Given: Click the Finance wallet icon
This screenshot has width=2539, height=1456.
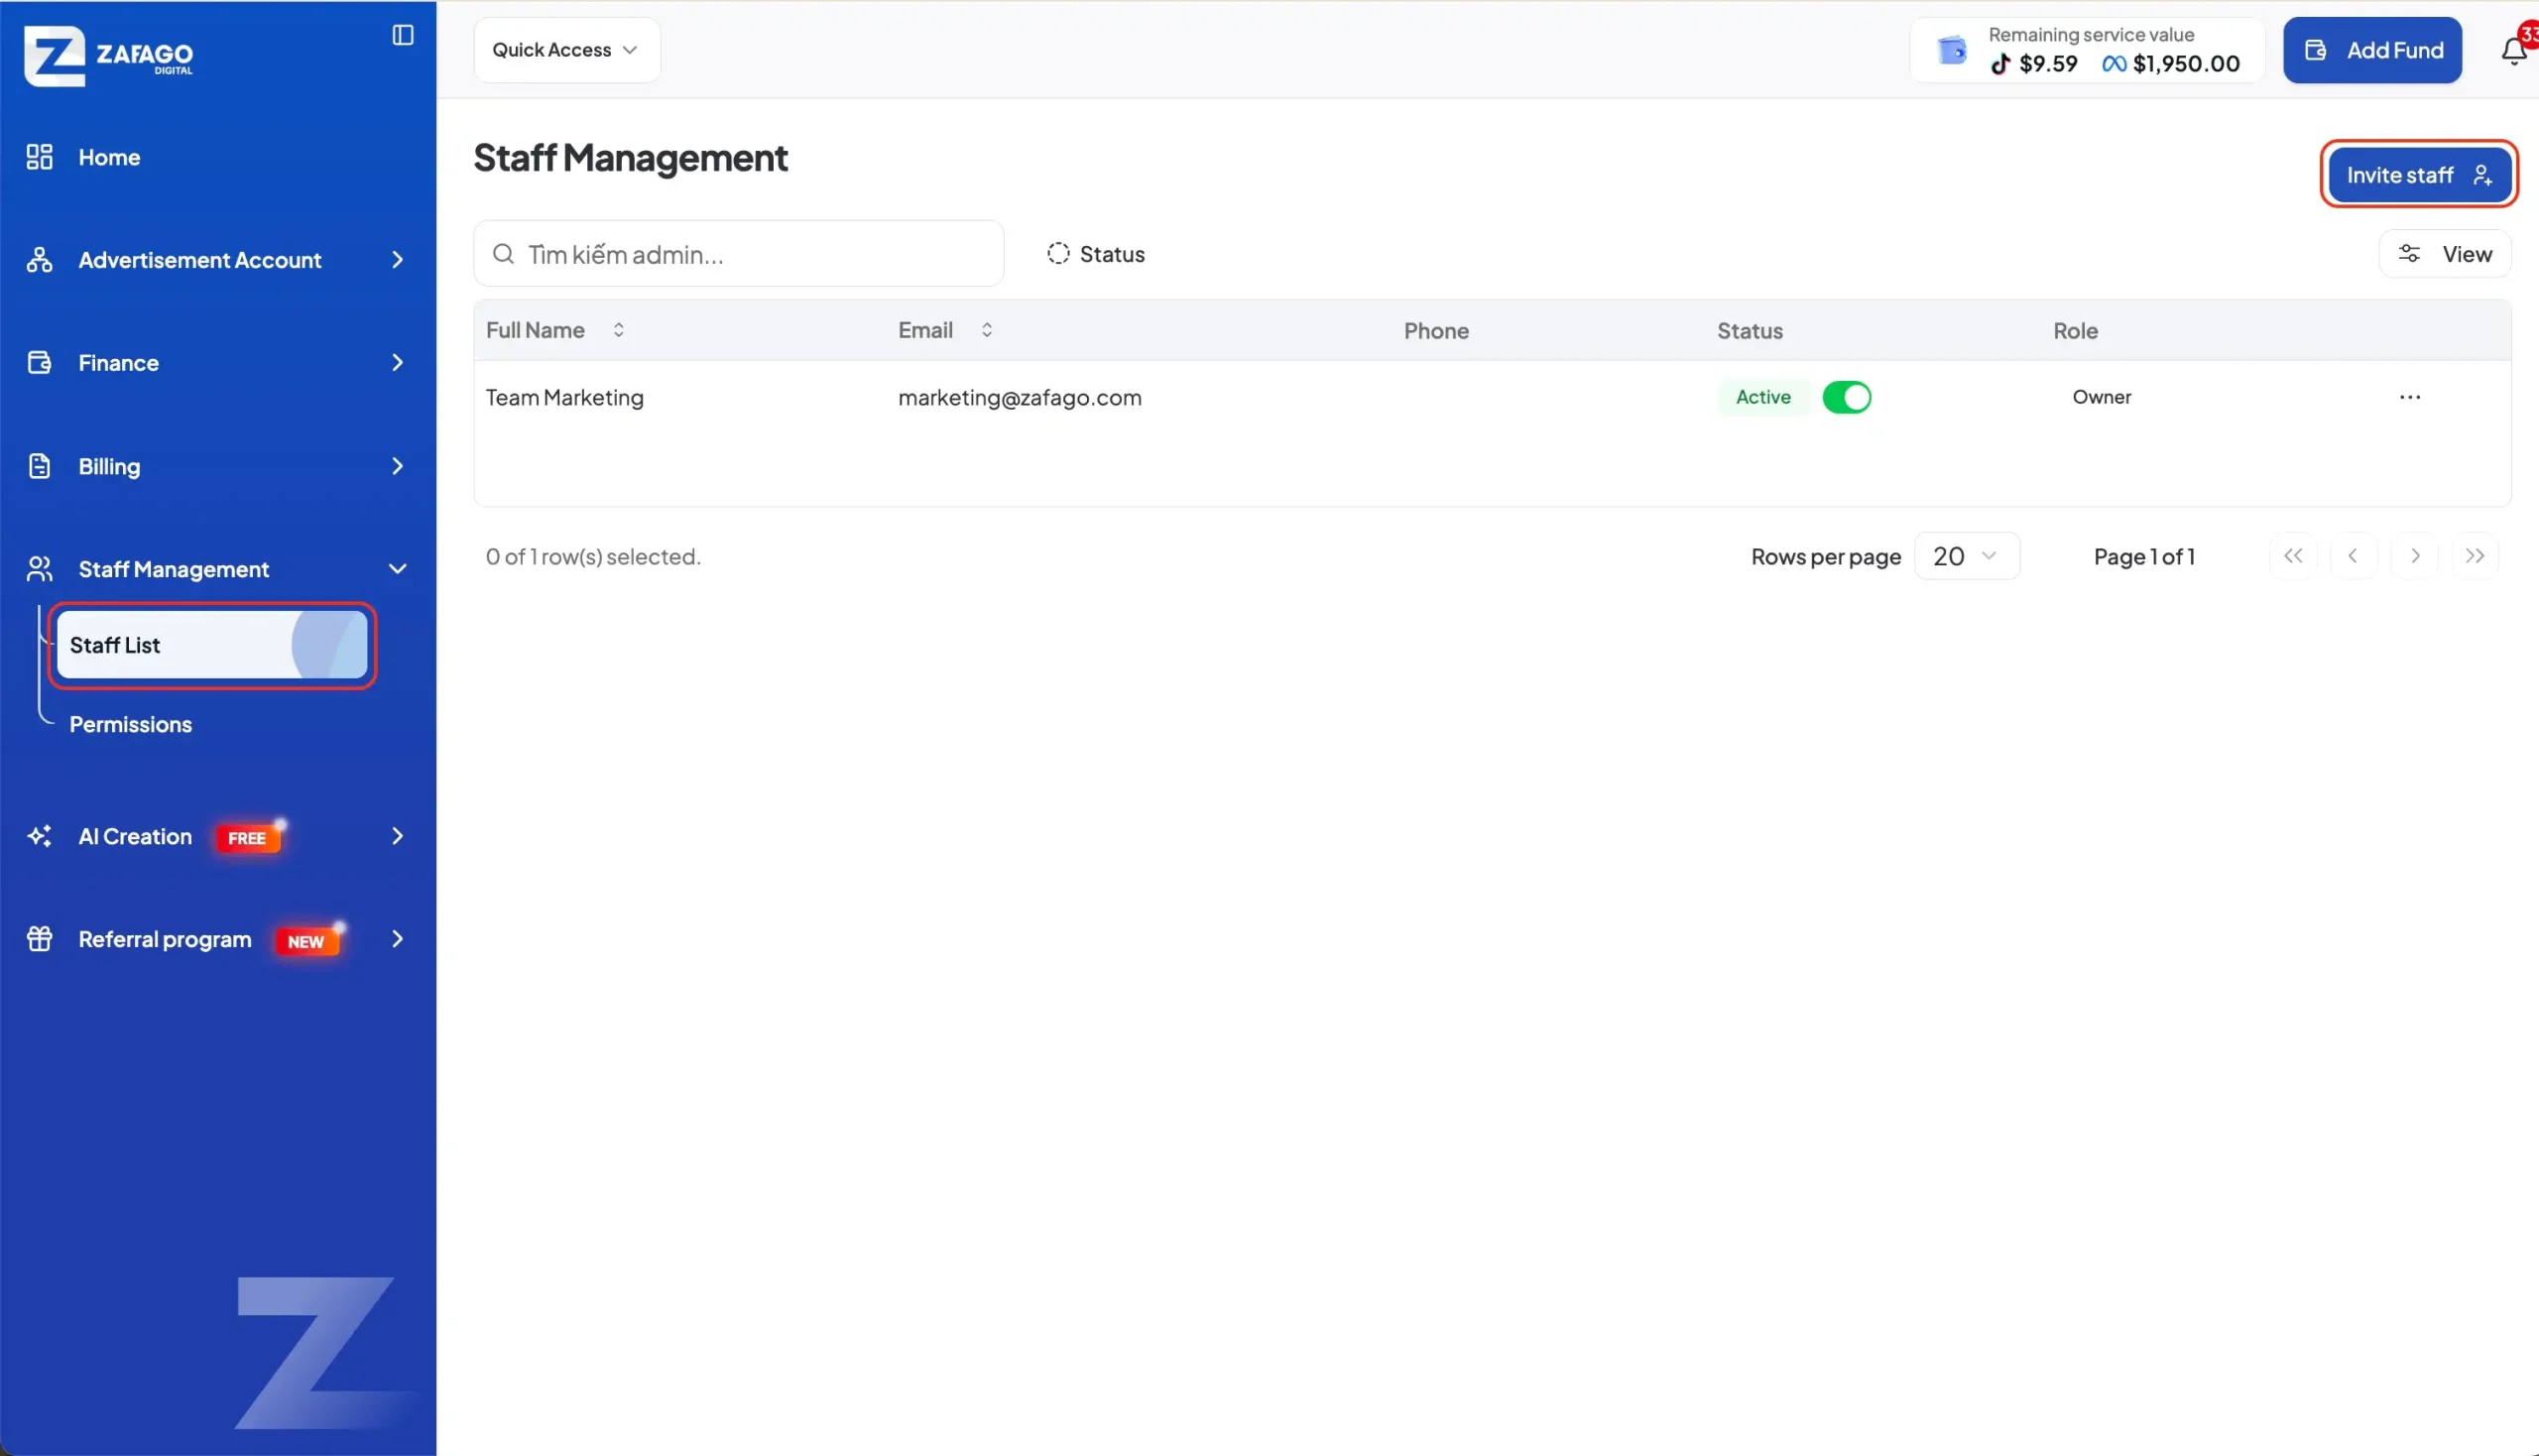Looking at the screenshot, I should tap(39, 363).
